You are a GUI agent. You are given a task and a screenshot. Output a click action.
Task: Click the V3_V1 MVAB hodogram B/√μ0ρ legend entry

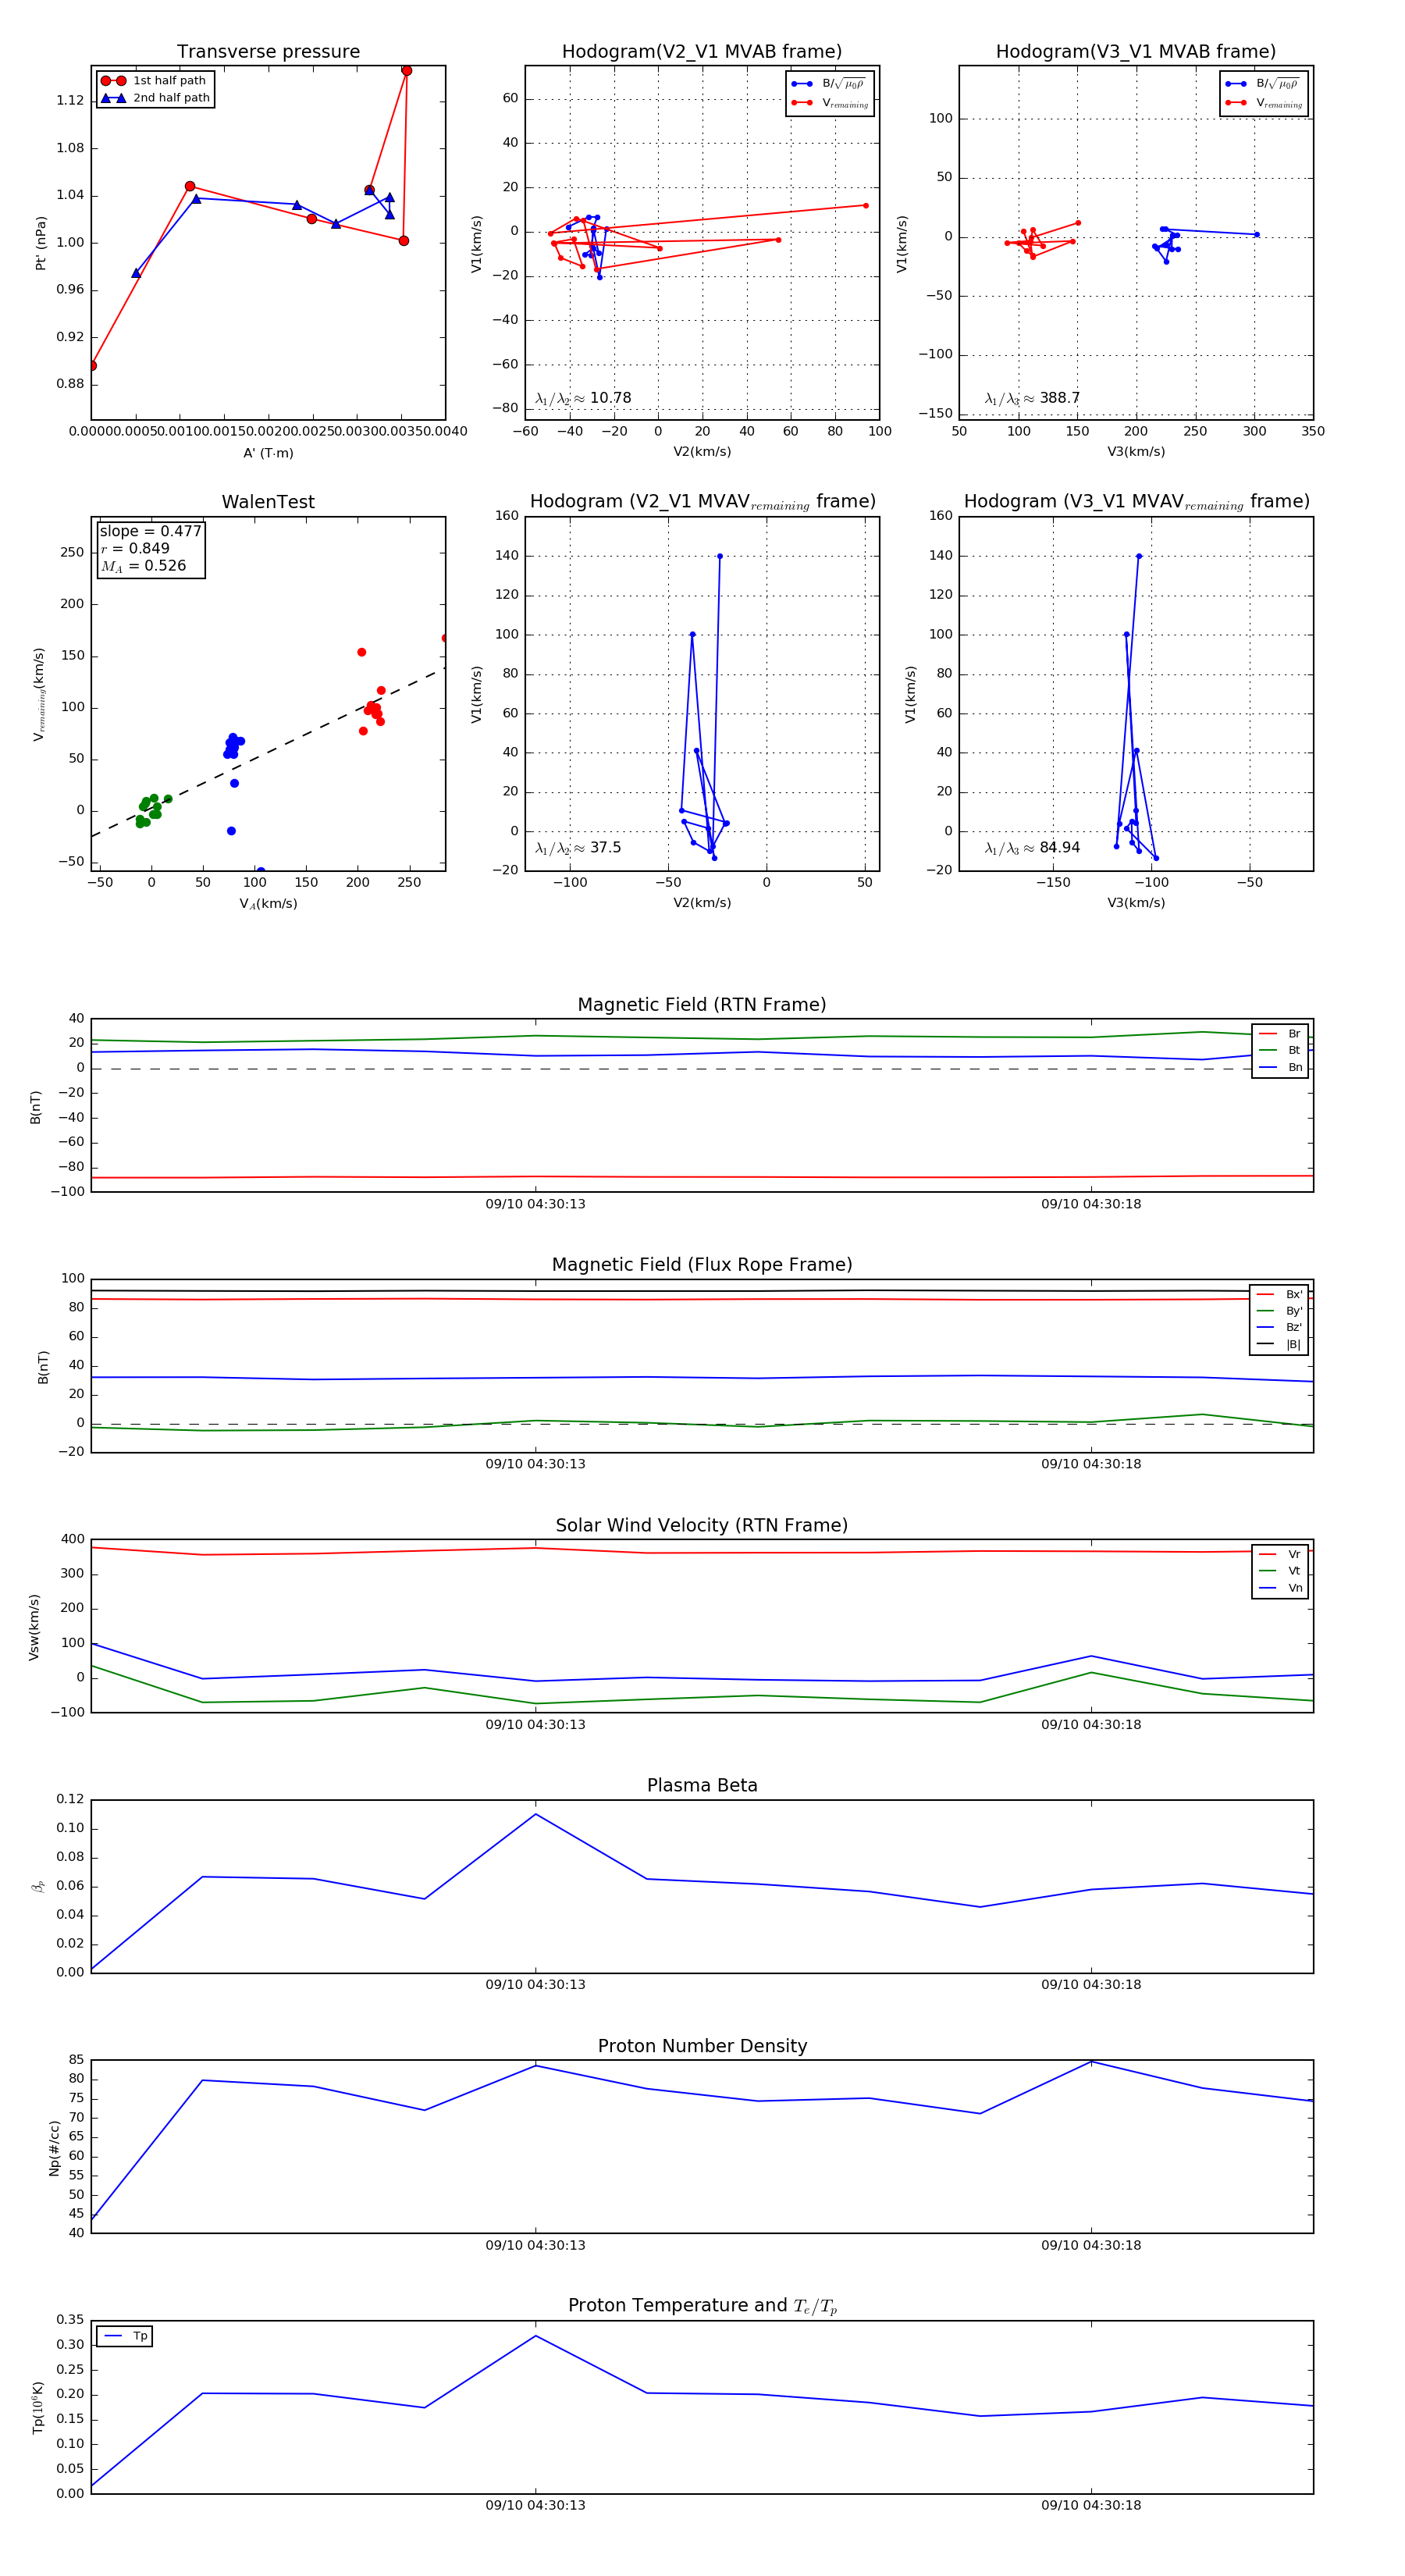[x=1263, y=84]
